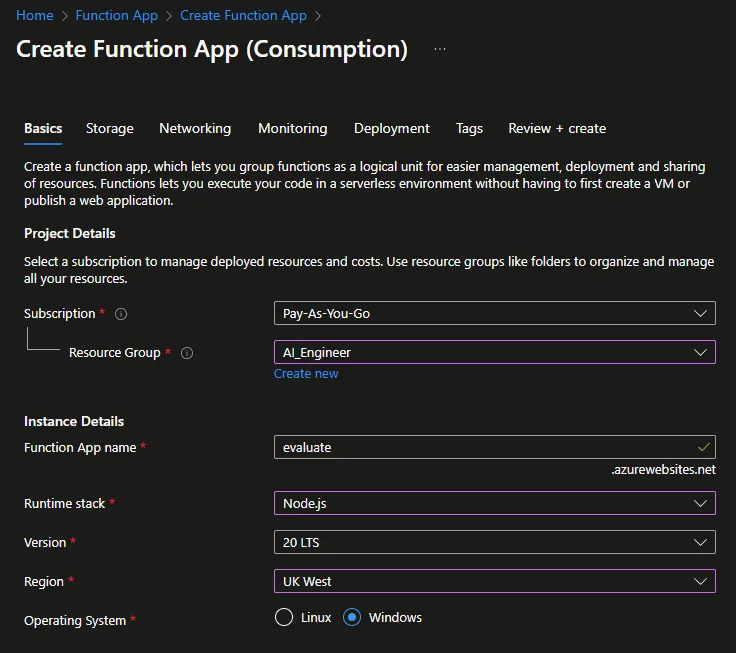Open the Monitoring tab
736x653 pixels.
click(292, 128)
